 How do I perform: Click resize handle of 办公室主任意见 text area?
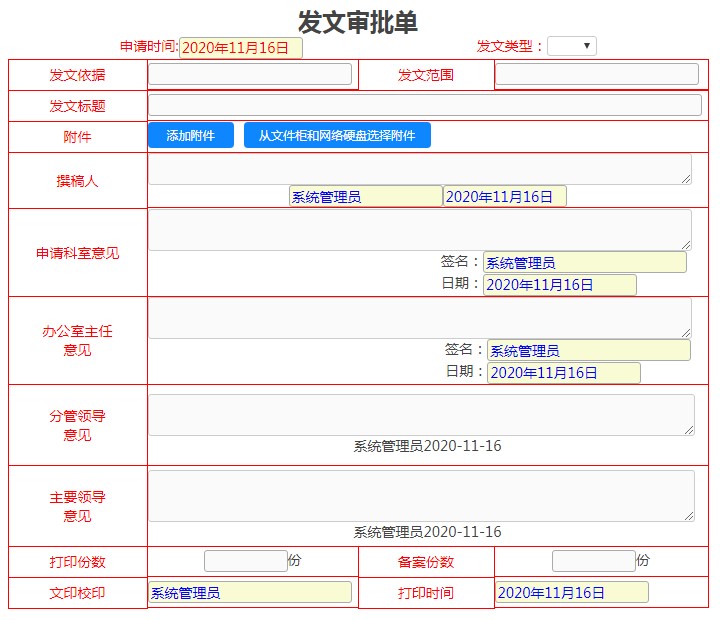click(686, 334)
